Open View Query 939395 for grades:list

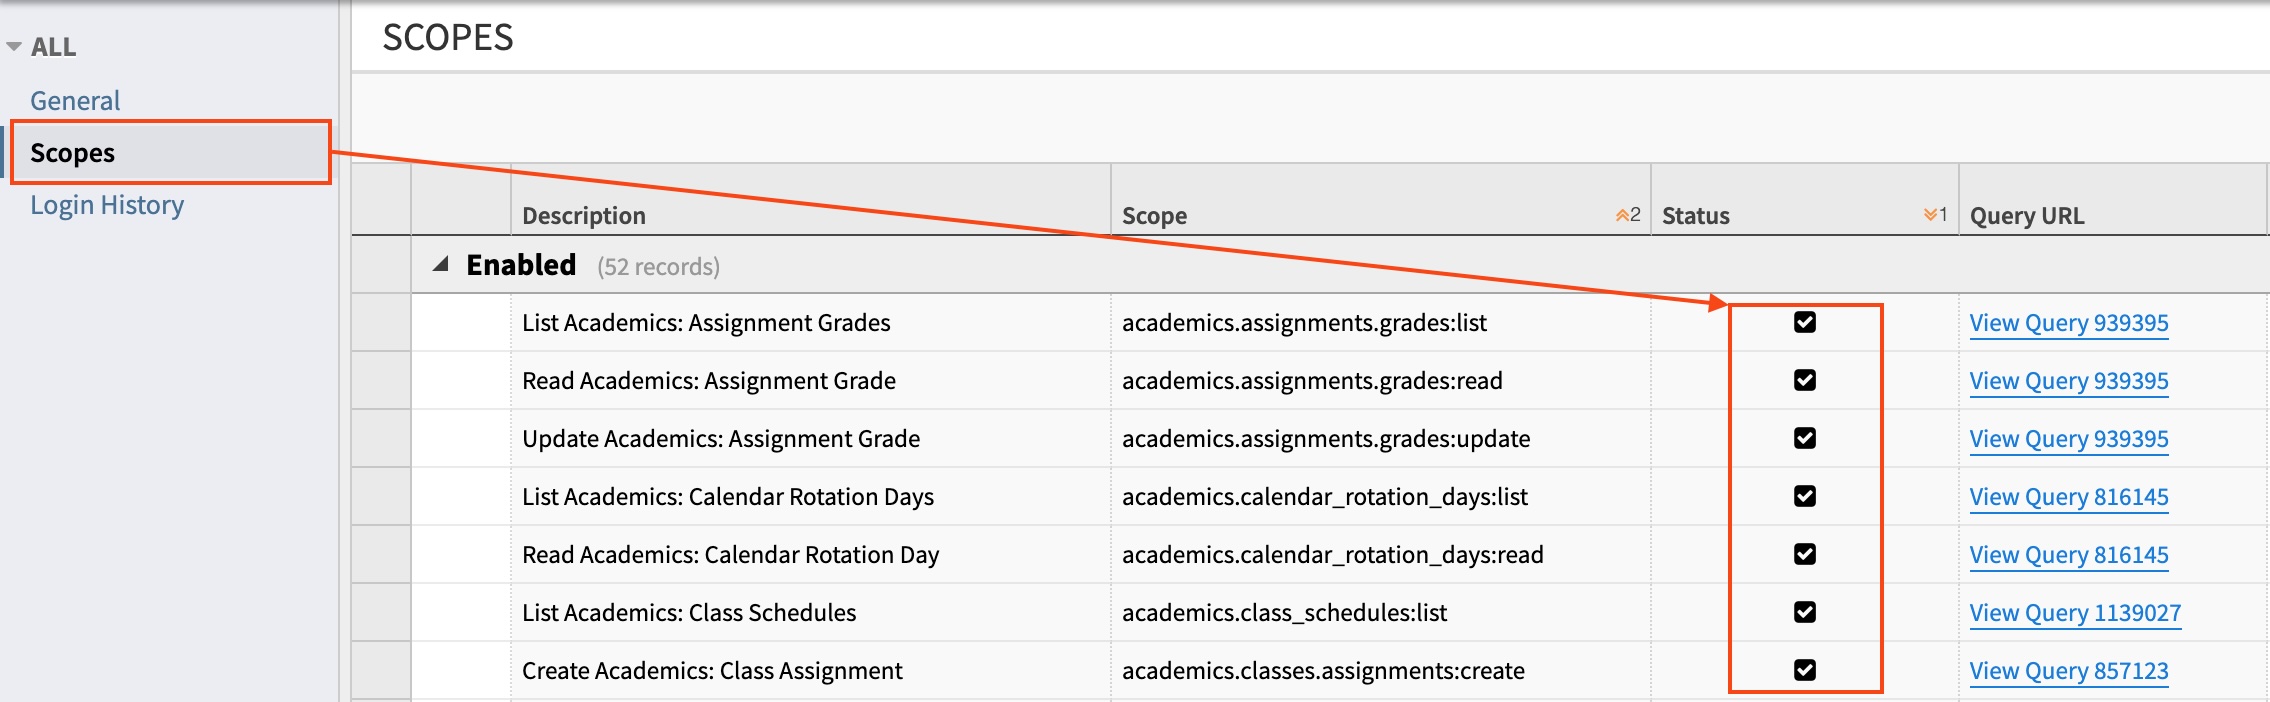click(2068, 323)
